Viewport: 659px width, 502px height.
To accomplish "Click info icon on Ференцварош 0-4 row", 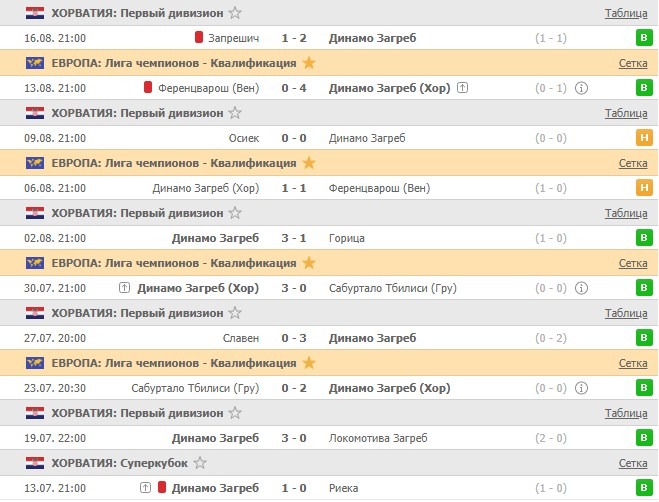I will point(582,88).
